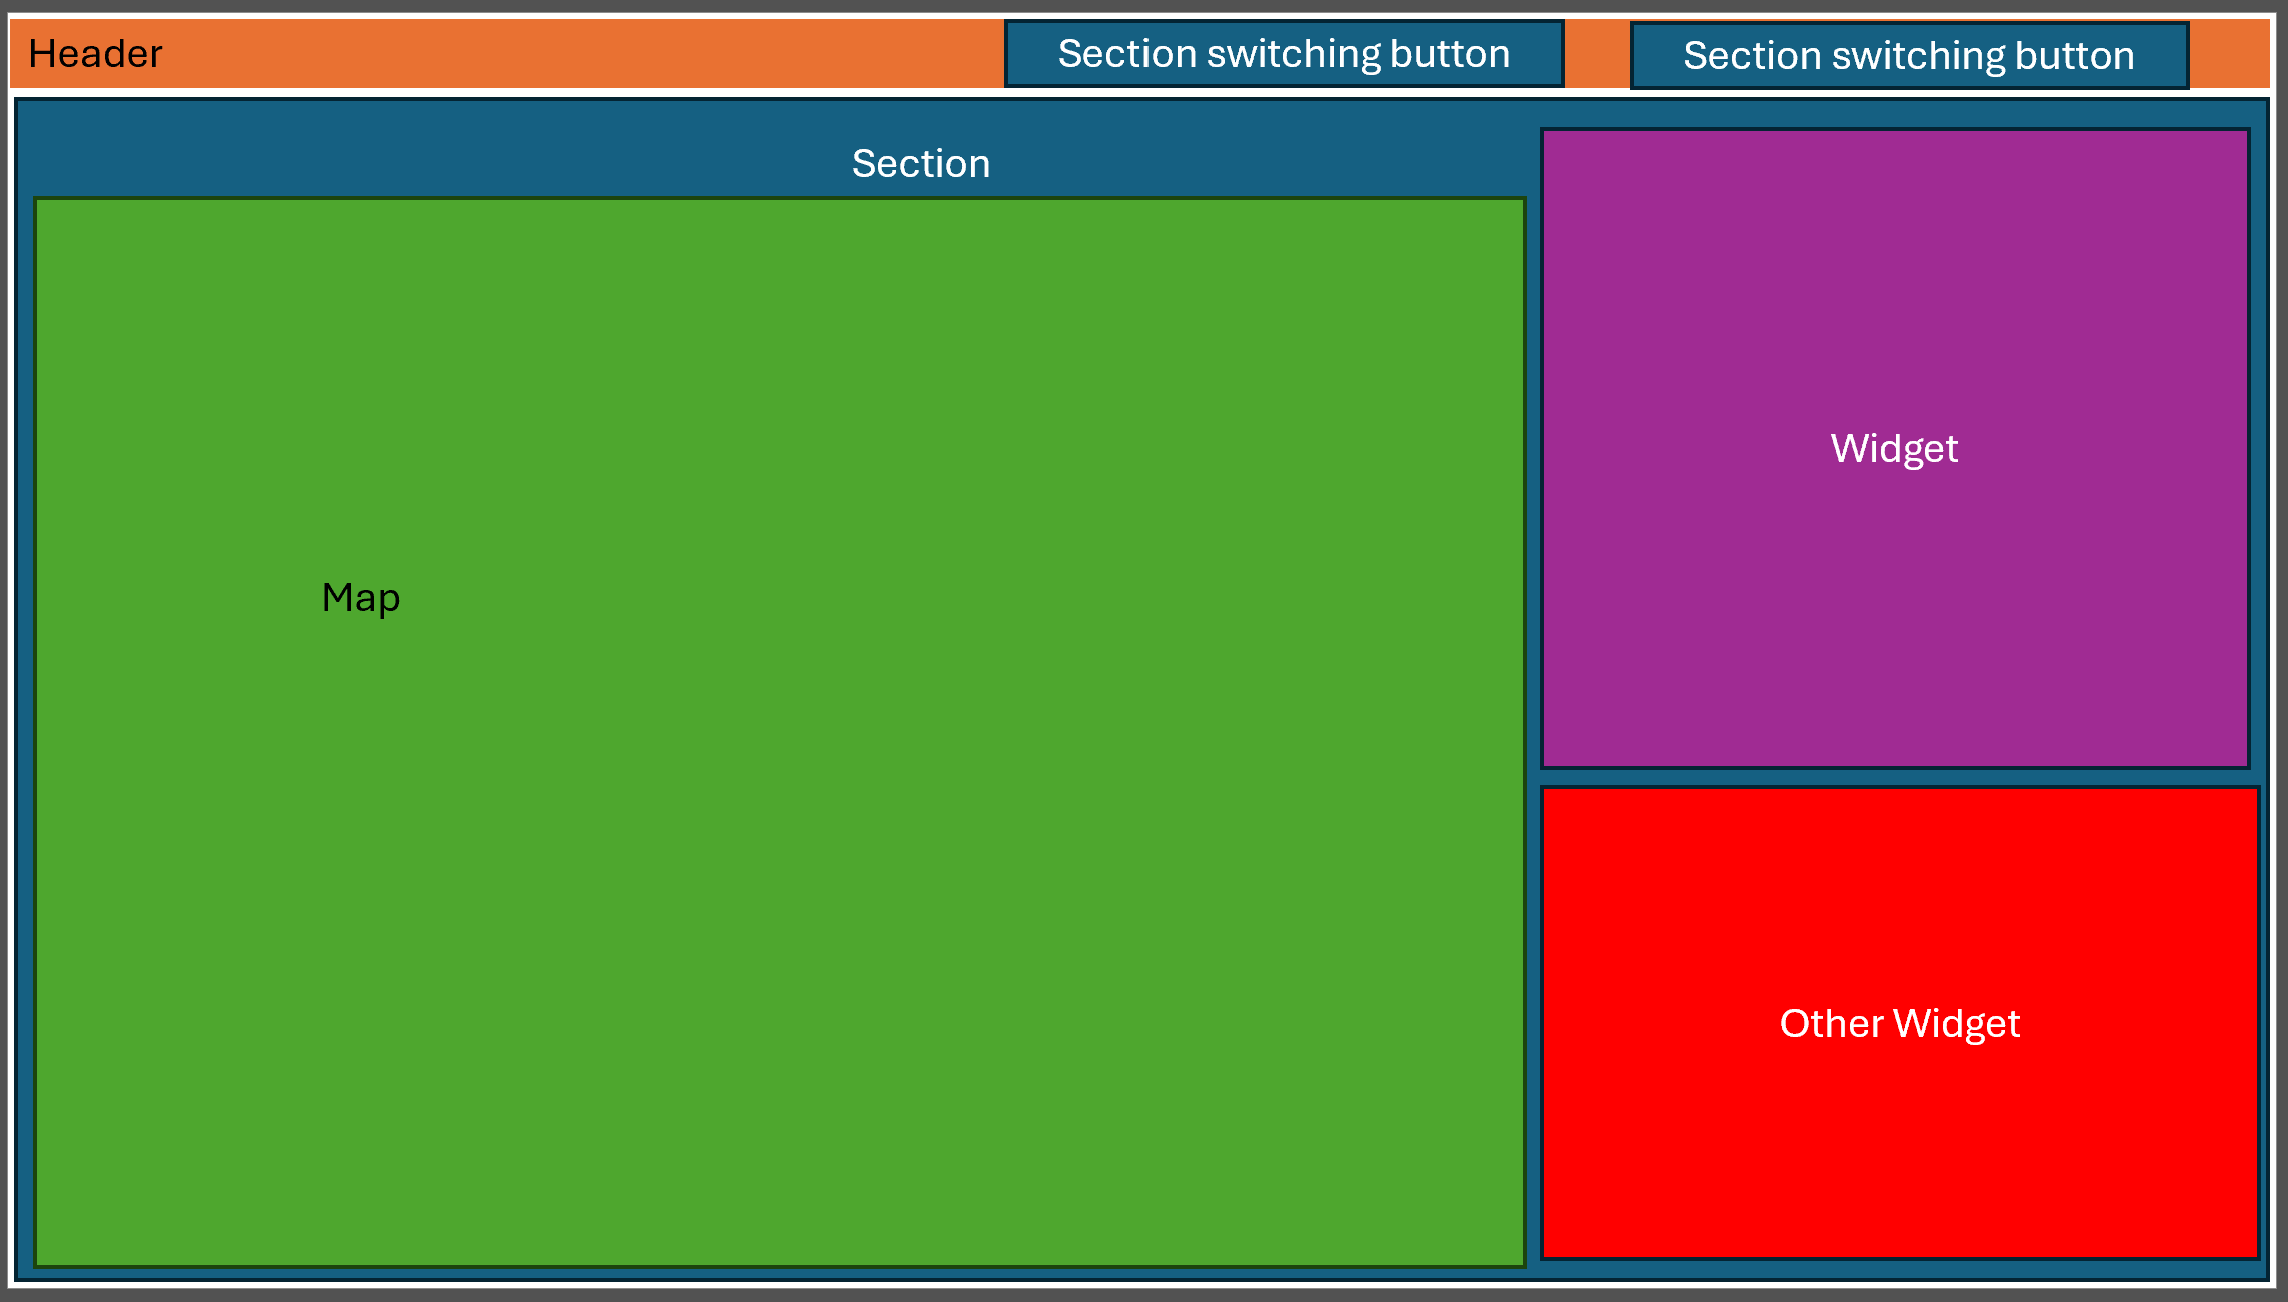The height and width of the screenshot is (1302, 2288).
Task: Click the first Section switching button
Action: (1283, 54)
